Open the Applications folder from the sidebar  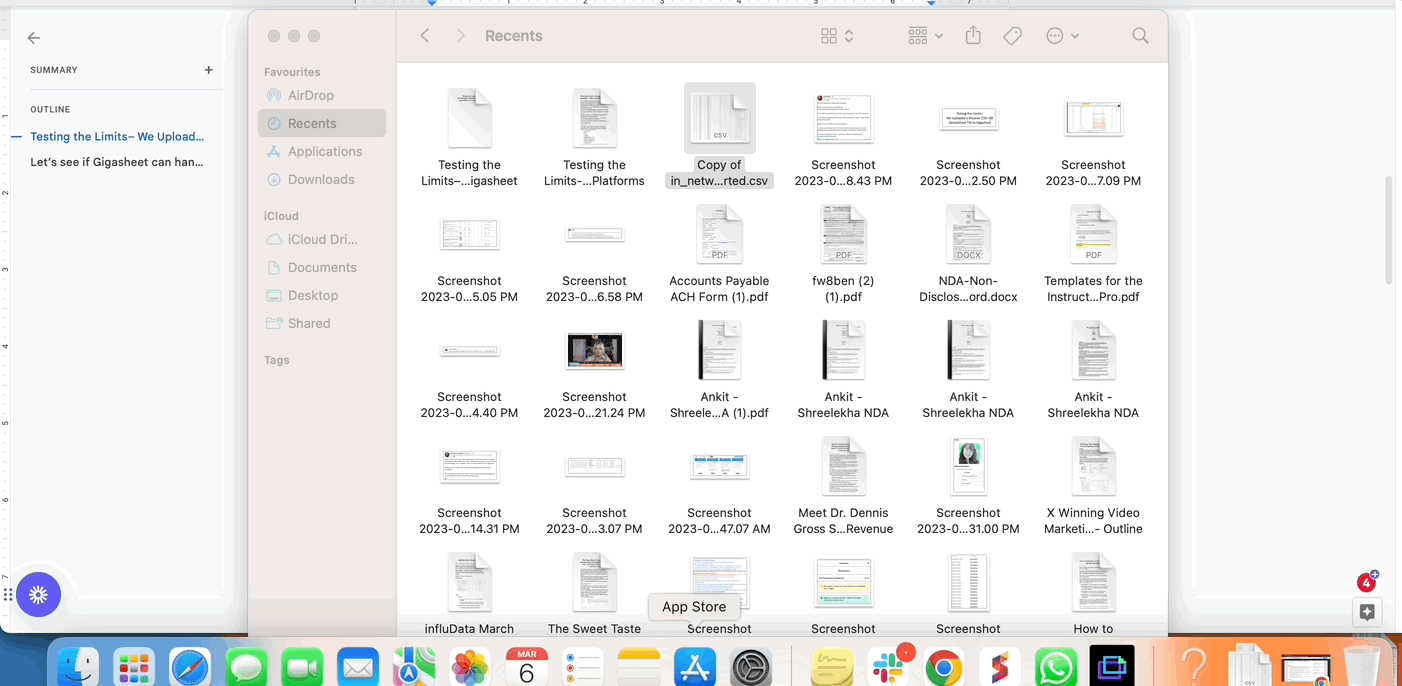tap(322, 151)
